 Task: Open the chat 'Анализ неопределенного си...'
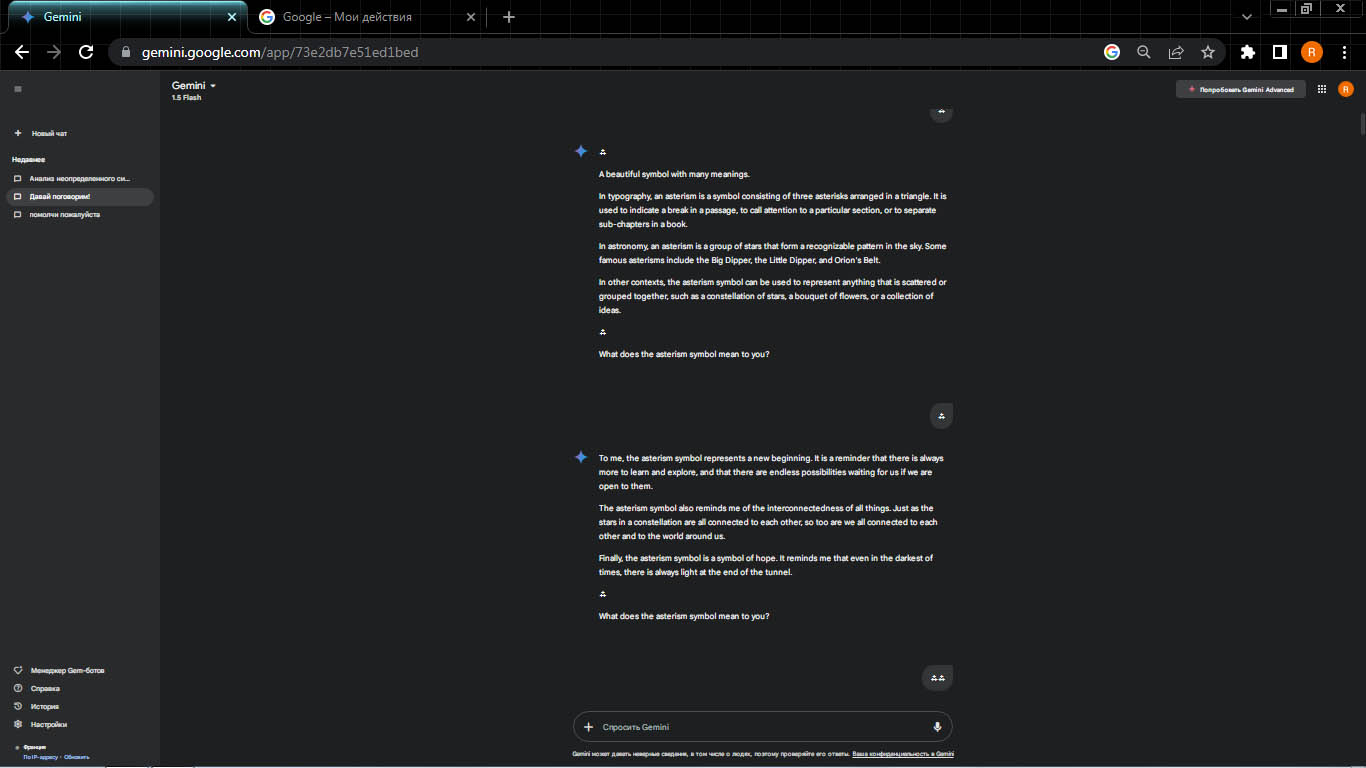coord(78,179)
